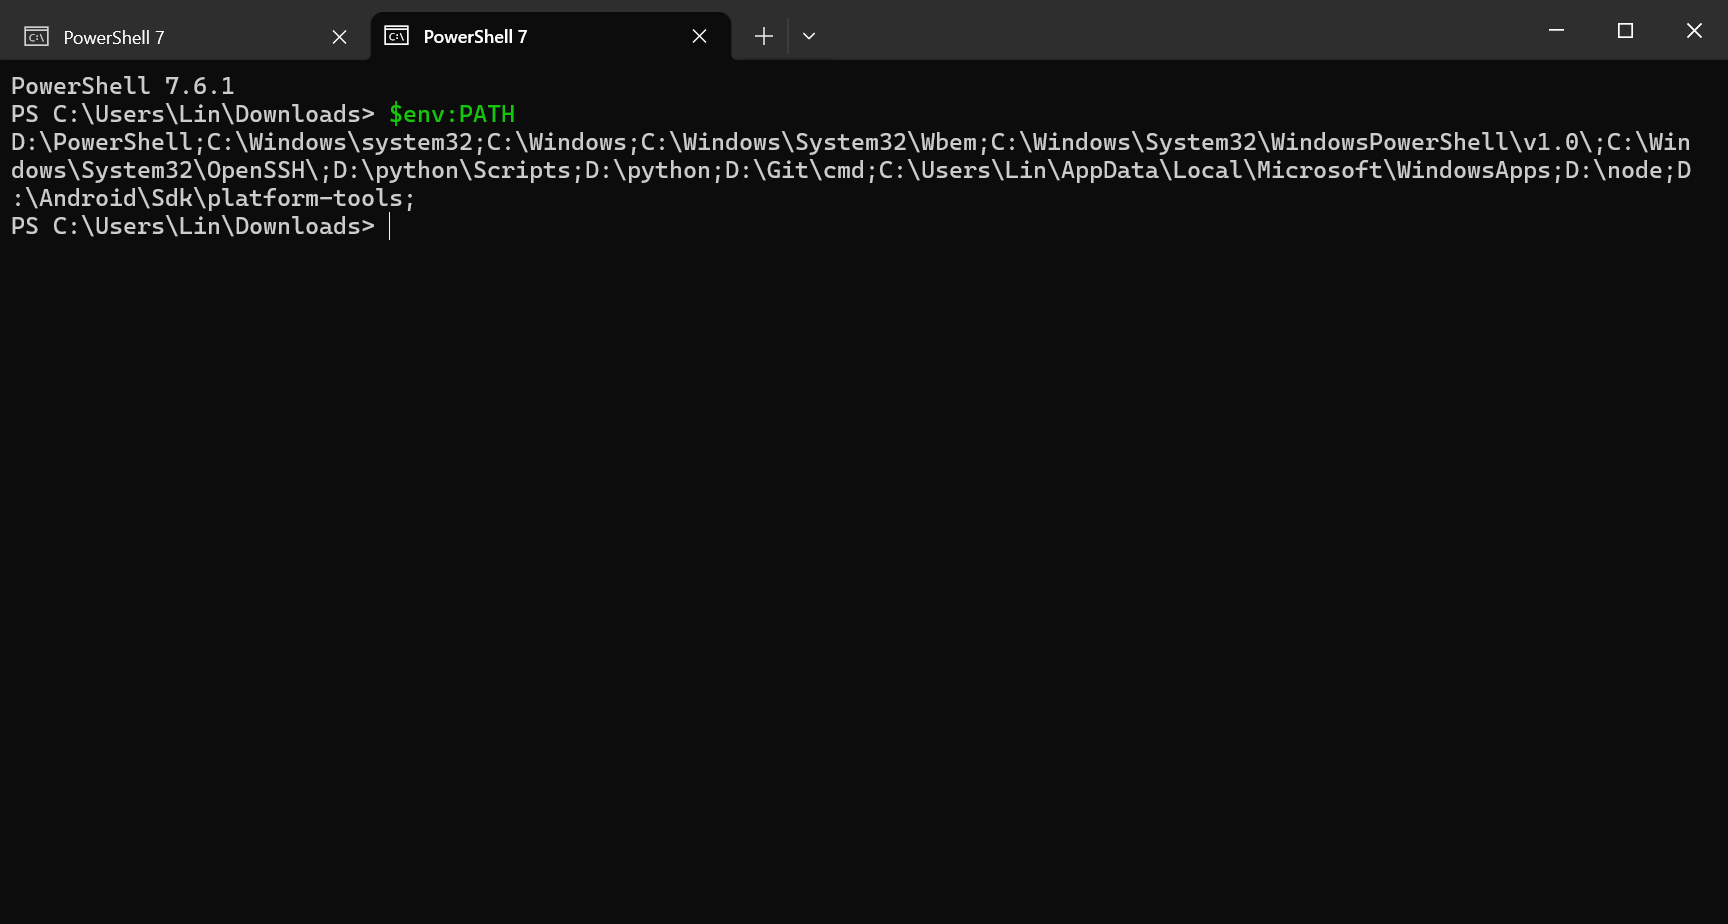
Task: Expand the new tab profile dropdown
Action: [809, 37]
